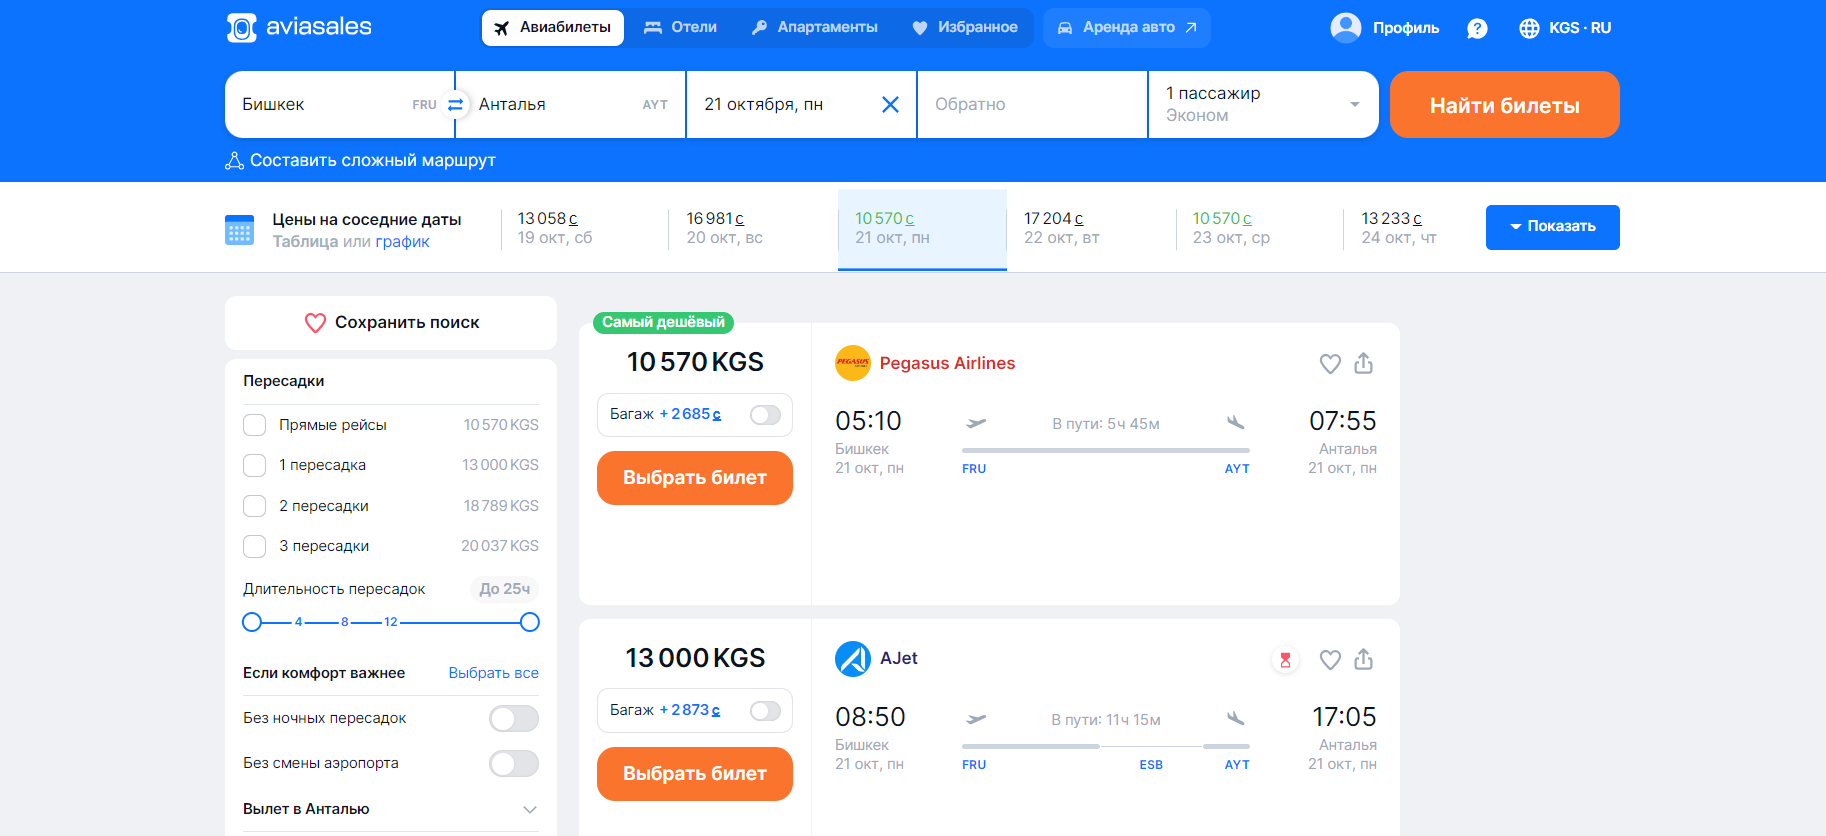Screen dimensions: 1826x836
Task: Click takeoff plane icon on AJet flight
Action: click(x=976, y=719)
